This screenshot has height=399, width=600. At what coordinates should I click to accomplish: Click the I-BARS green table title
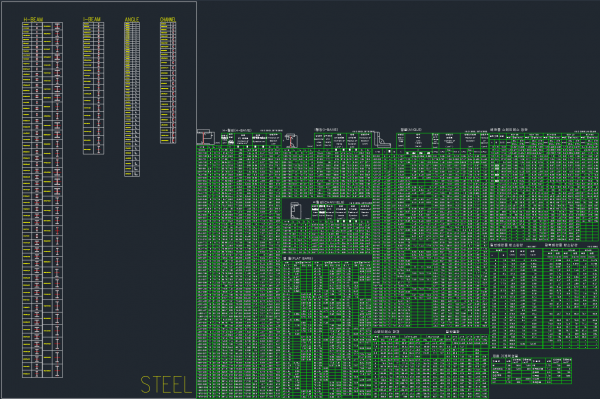pos(326,130)
